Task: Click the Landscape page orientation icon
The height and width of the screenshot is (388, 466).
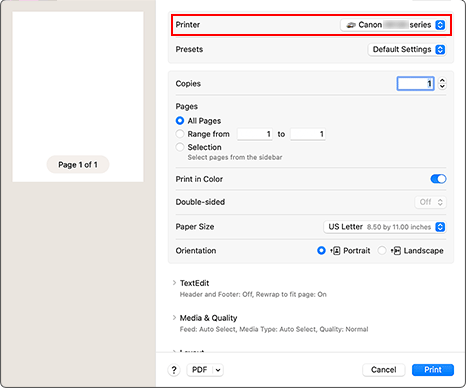Action: click(x=396, y=251)
